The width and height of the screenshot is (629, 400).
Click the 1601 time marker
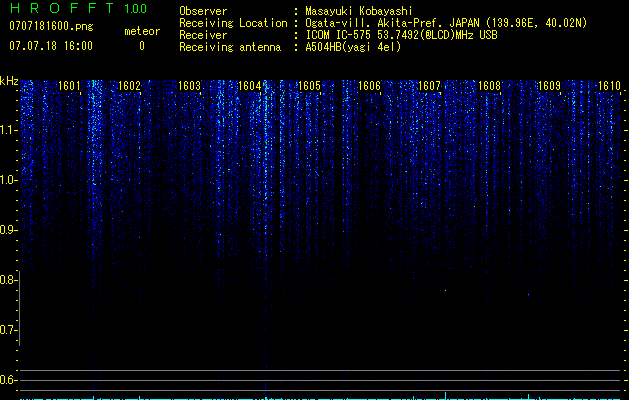click(69, 86)
